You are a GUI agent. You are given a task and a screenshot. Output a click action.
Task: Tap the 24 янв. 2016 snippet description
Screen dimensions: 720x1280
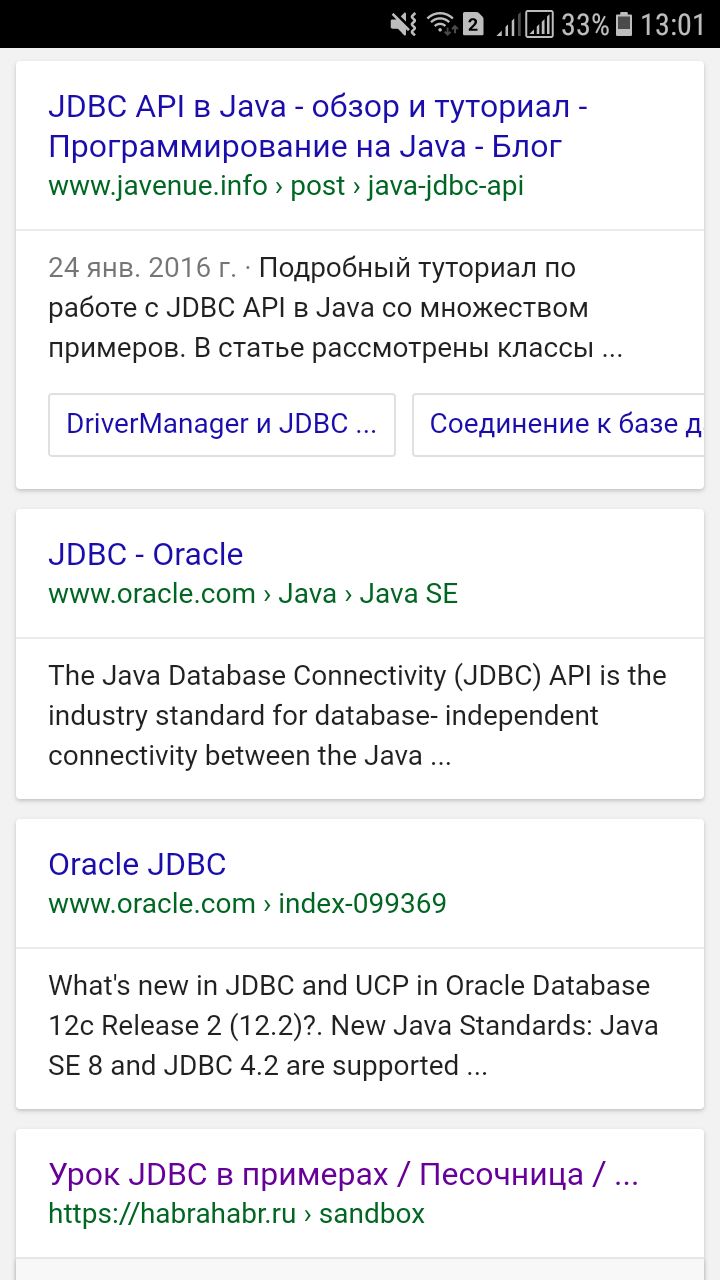point(335,308)
